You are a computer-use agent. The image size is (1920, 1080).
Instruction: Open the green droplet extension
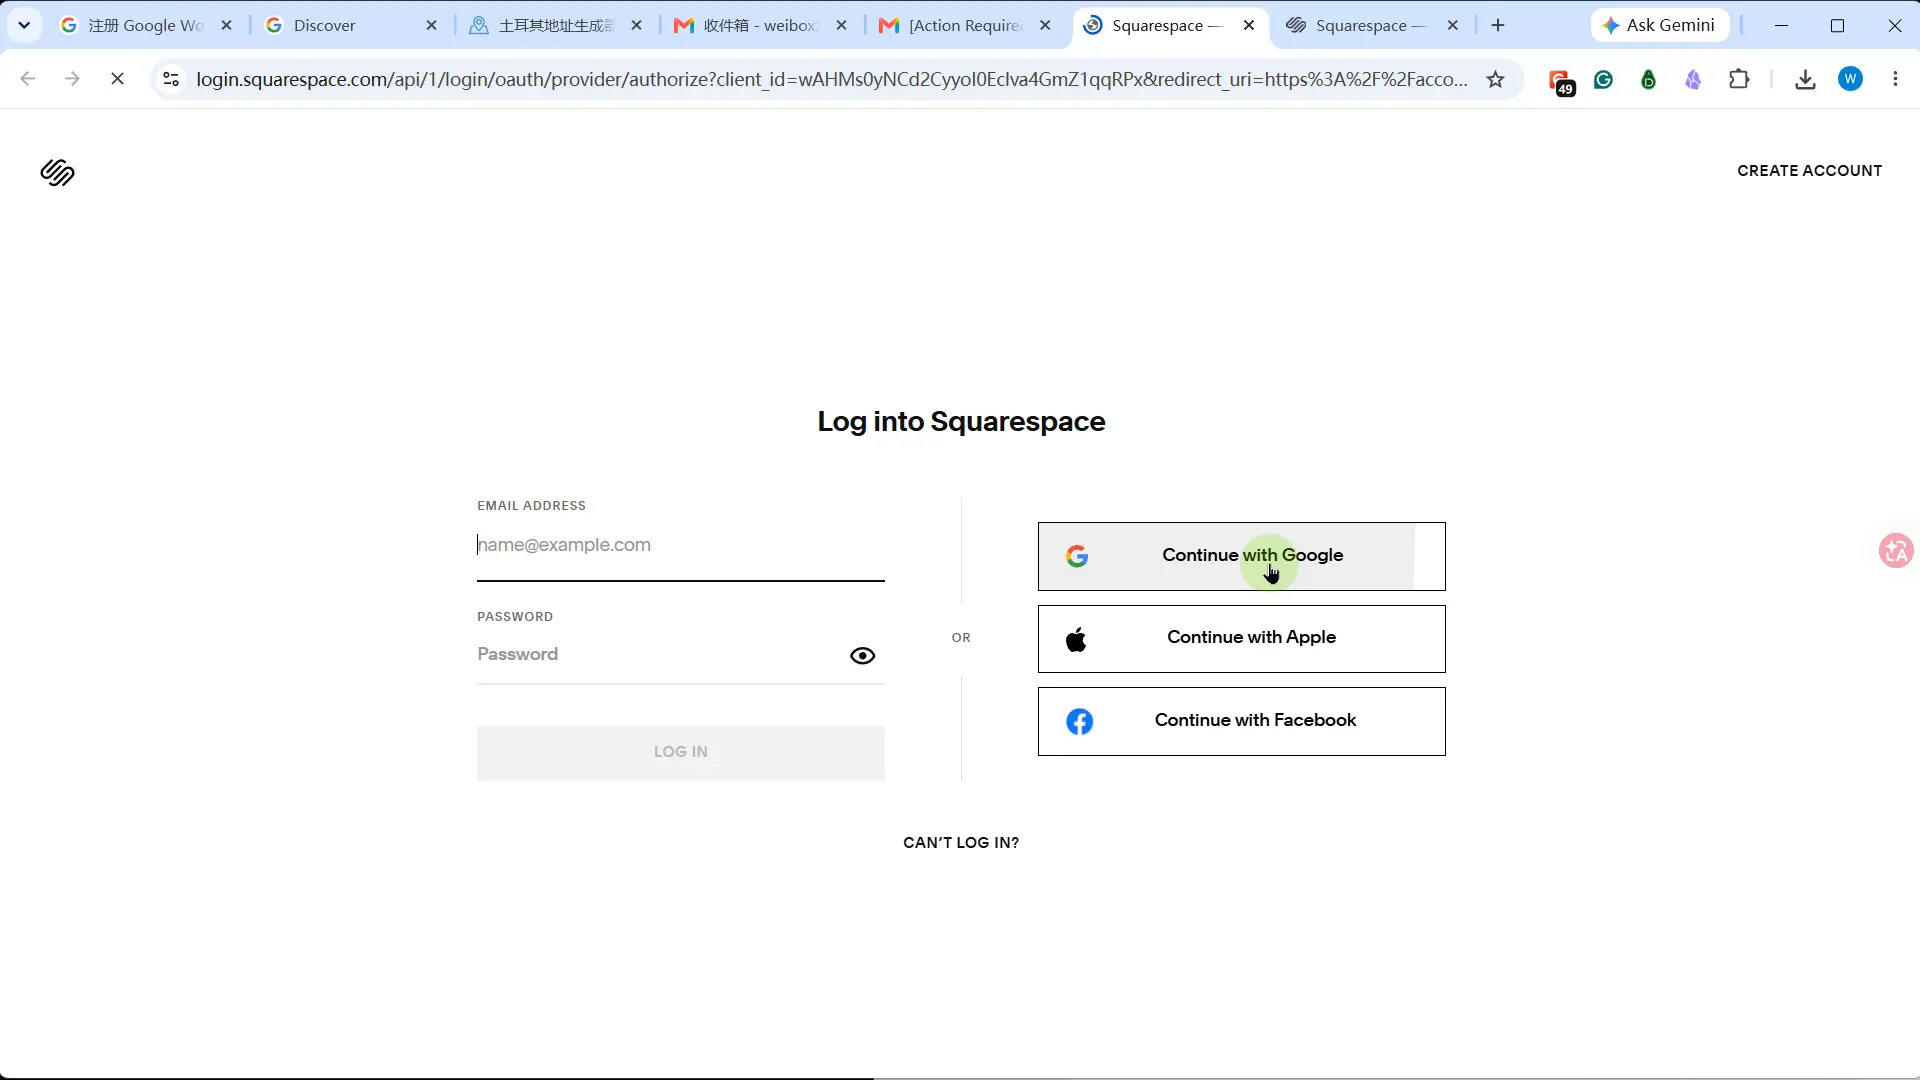(x=1648, y=79)
